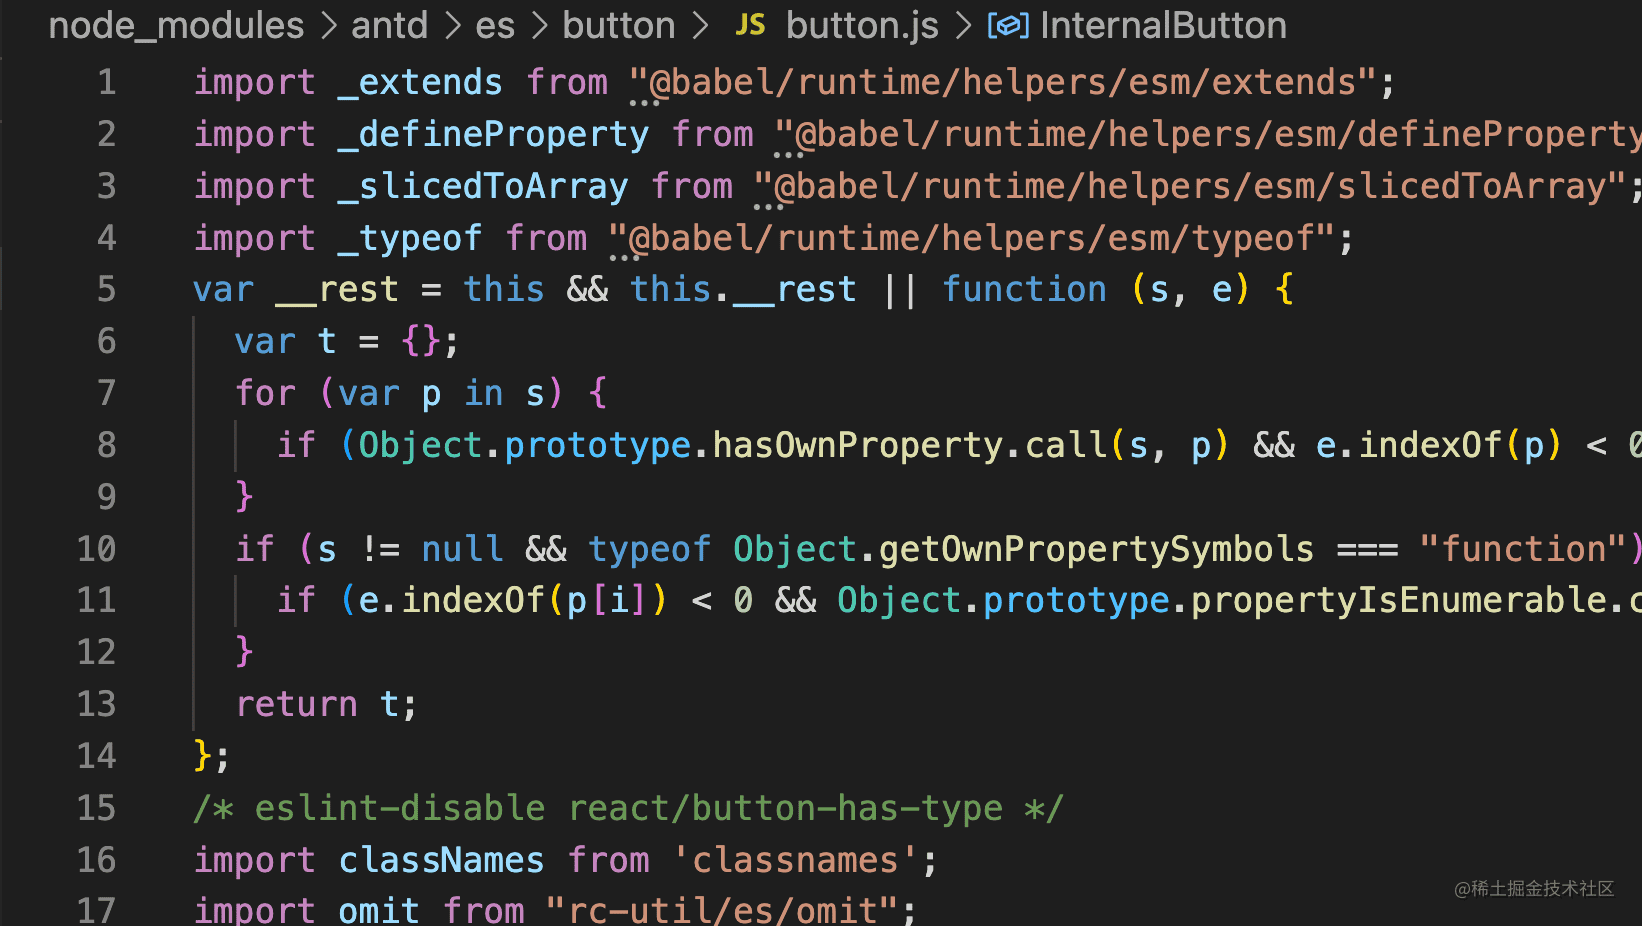Click getOwnPropertySymbols on line 10
This screenshot has width=1642, height=926.
click(1096, 549)
